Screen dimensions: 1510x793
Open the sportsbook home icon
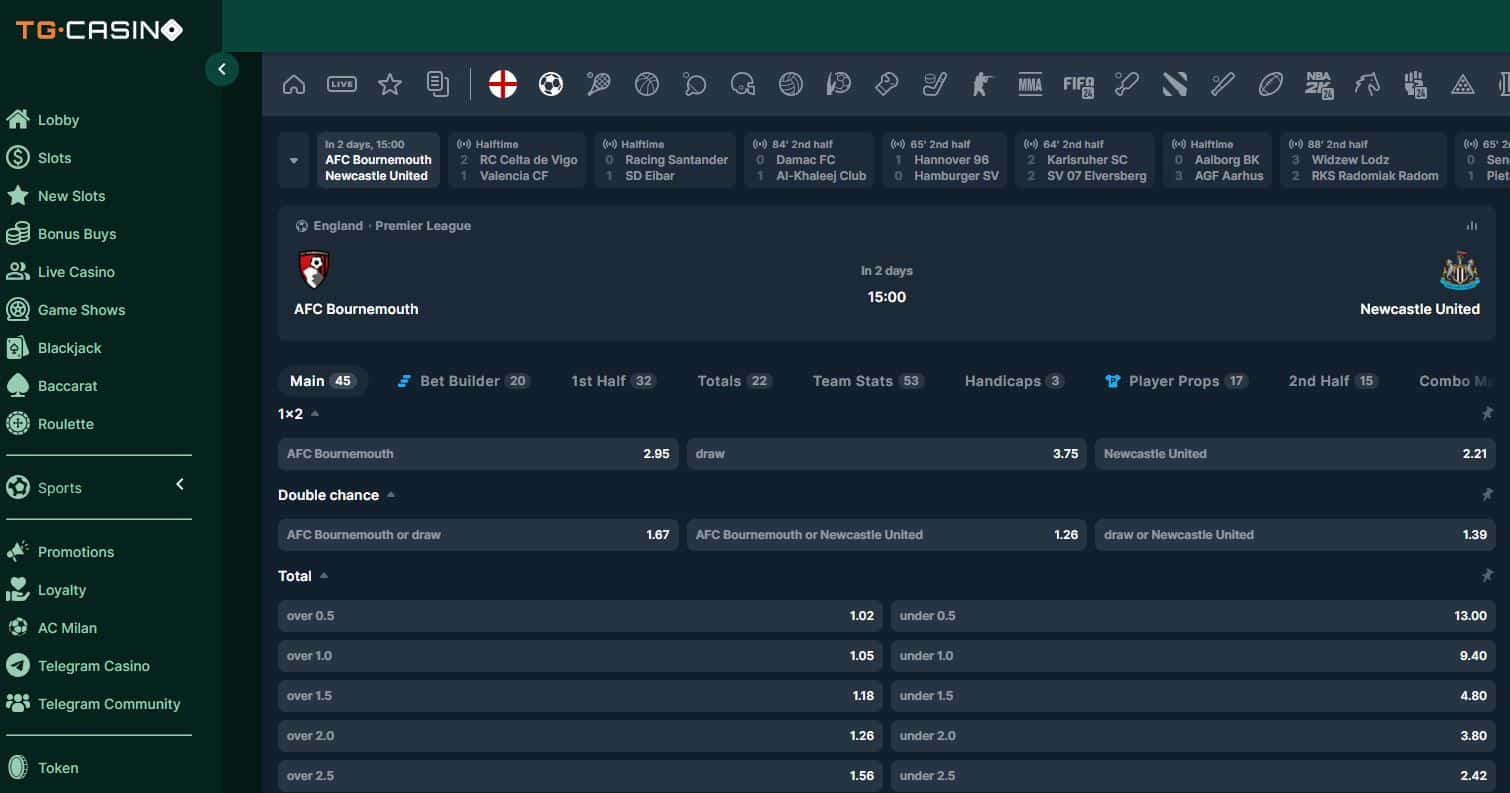tap(294, 85)
